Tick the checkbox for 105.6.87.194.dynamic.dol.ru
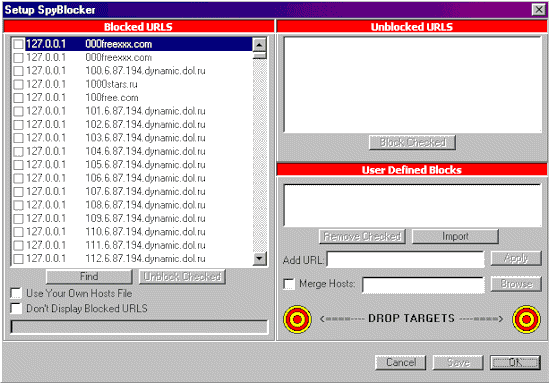Viewport: 550px width, 384px height. 18,165
